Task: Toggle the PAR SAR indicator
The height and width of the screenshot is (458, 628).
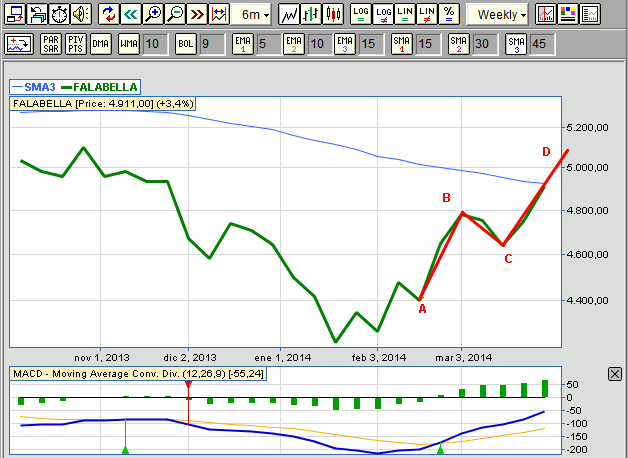Action: 51,44
